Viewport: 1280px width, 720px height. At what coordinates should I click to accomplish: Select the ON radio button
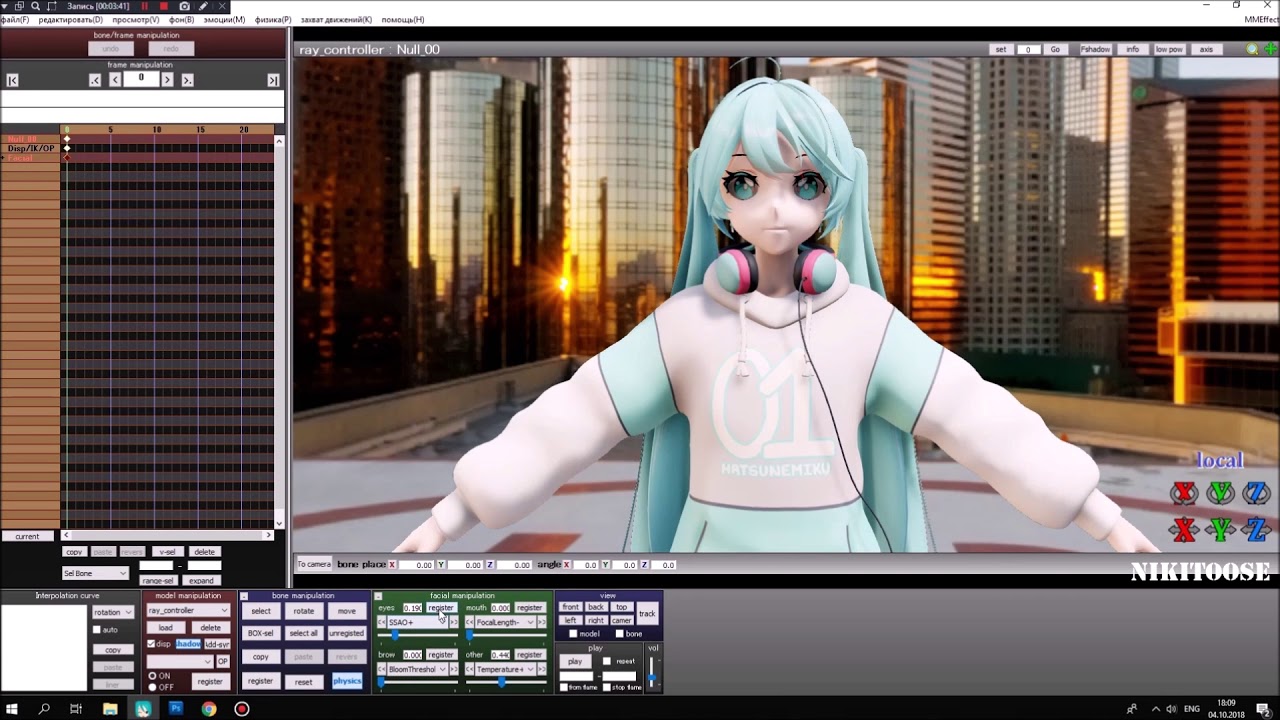[152, 676]
